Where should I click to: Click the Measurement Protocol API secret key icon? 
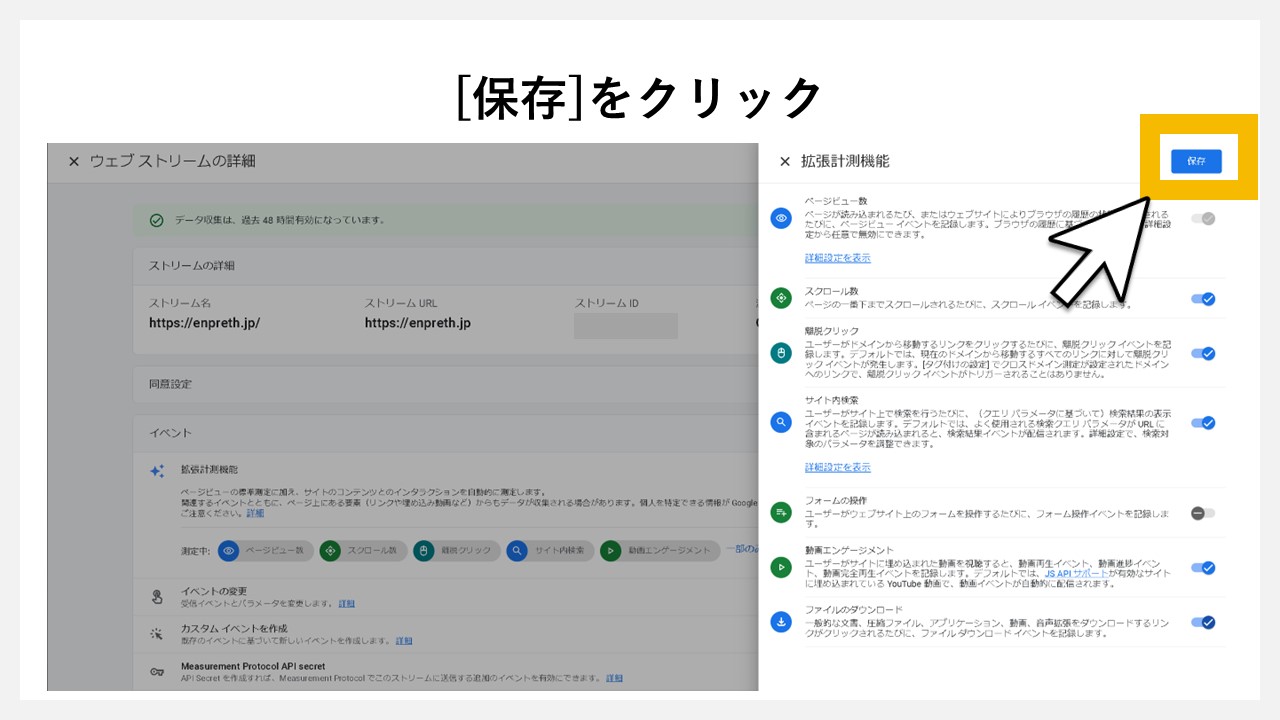click(x=155, y=671)
